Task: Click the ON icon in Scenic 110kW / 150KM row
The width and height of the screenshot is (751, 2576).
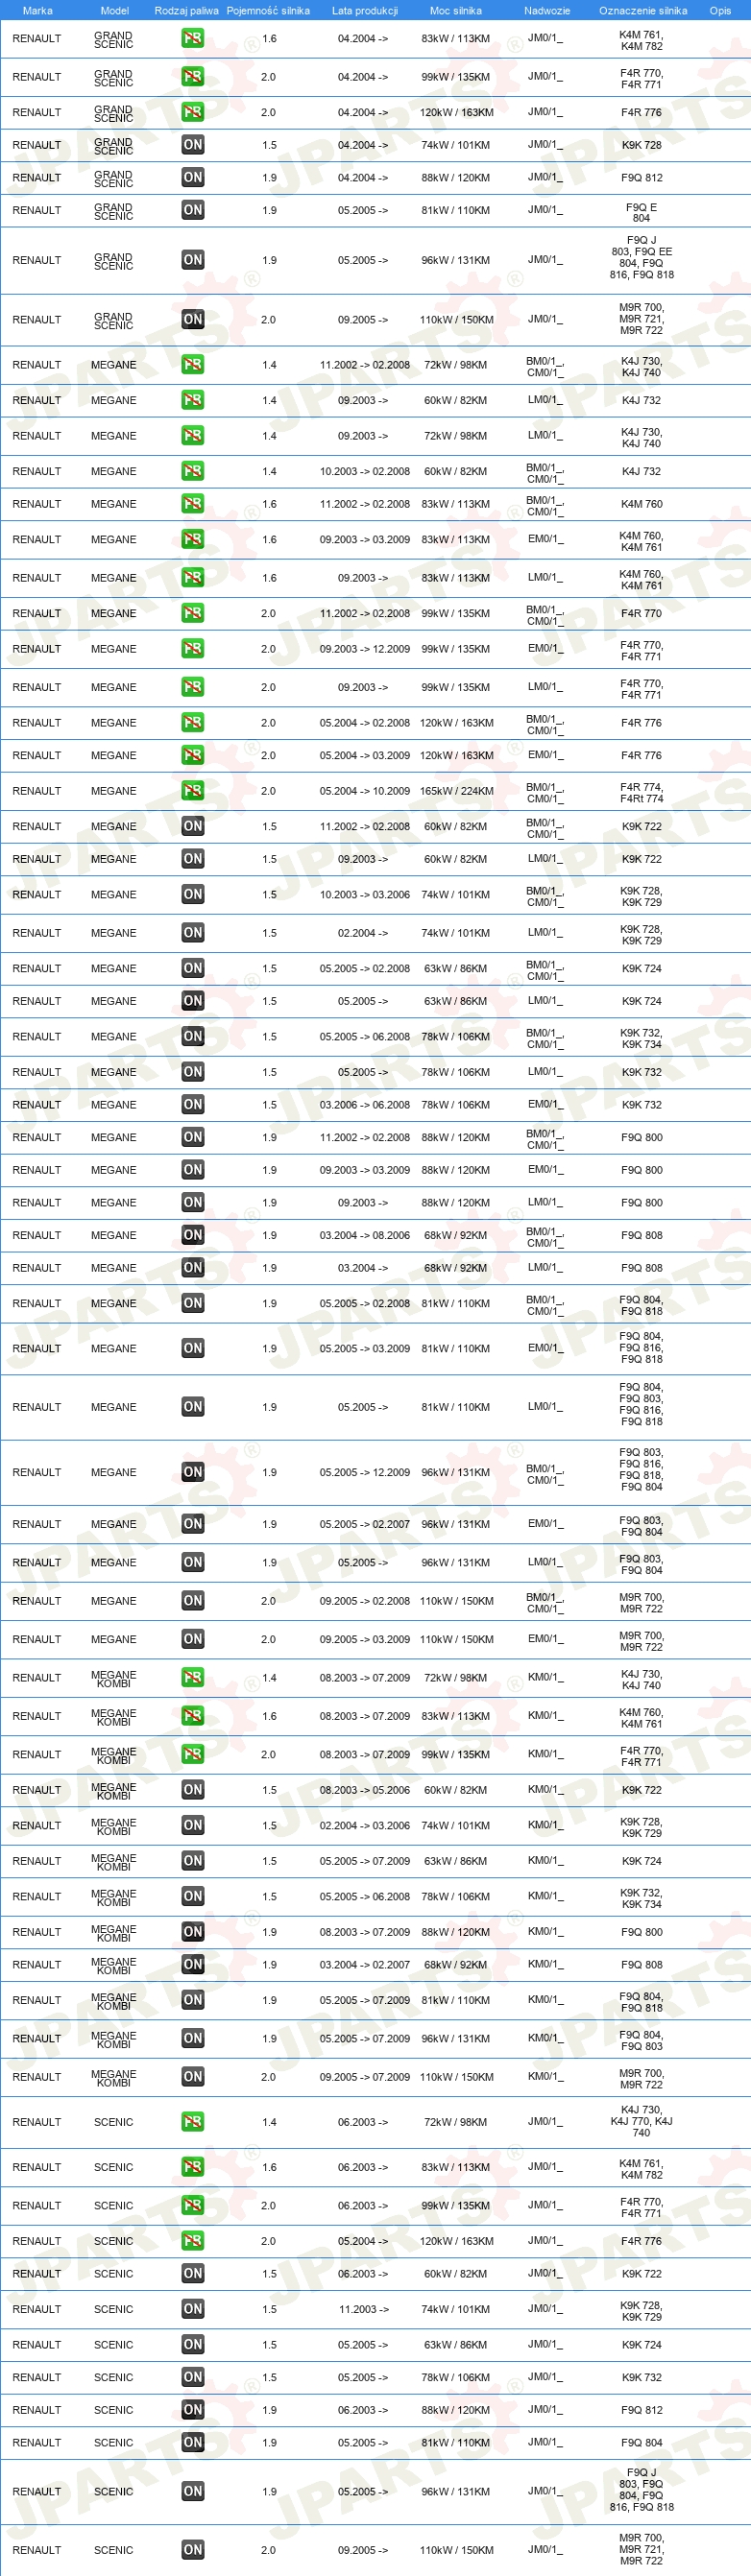Action: pos(193,2550)
